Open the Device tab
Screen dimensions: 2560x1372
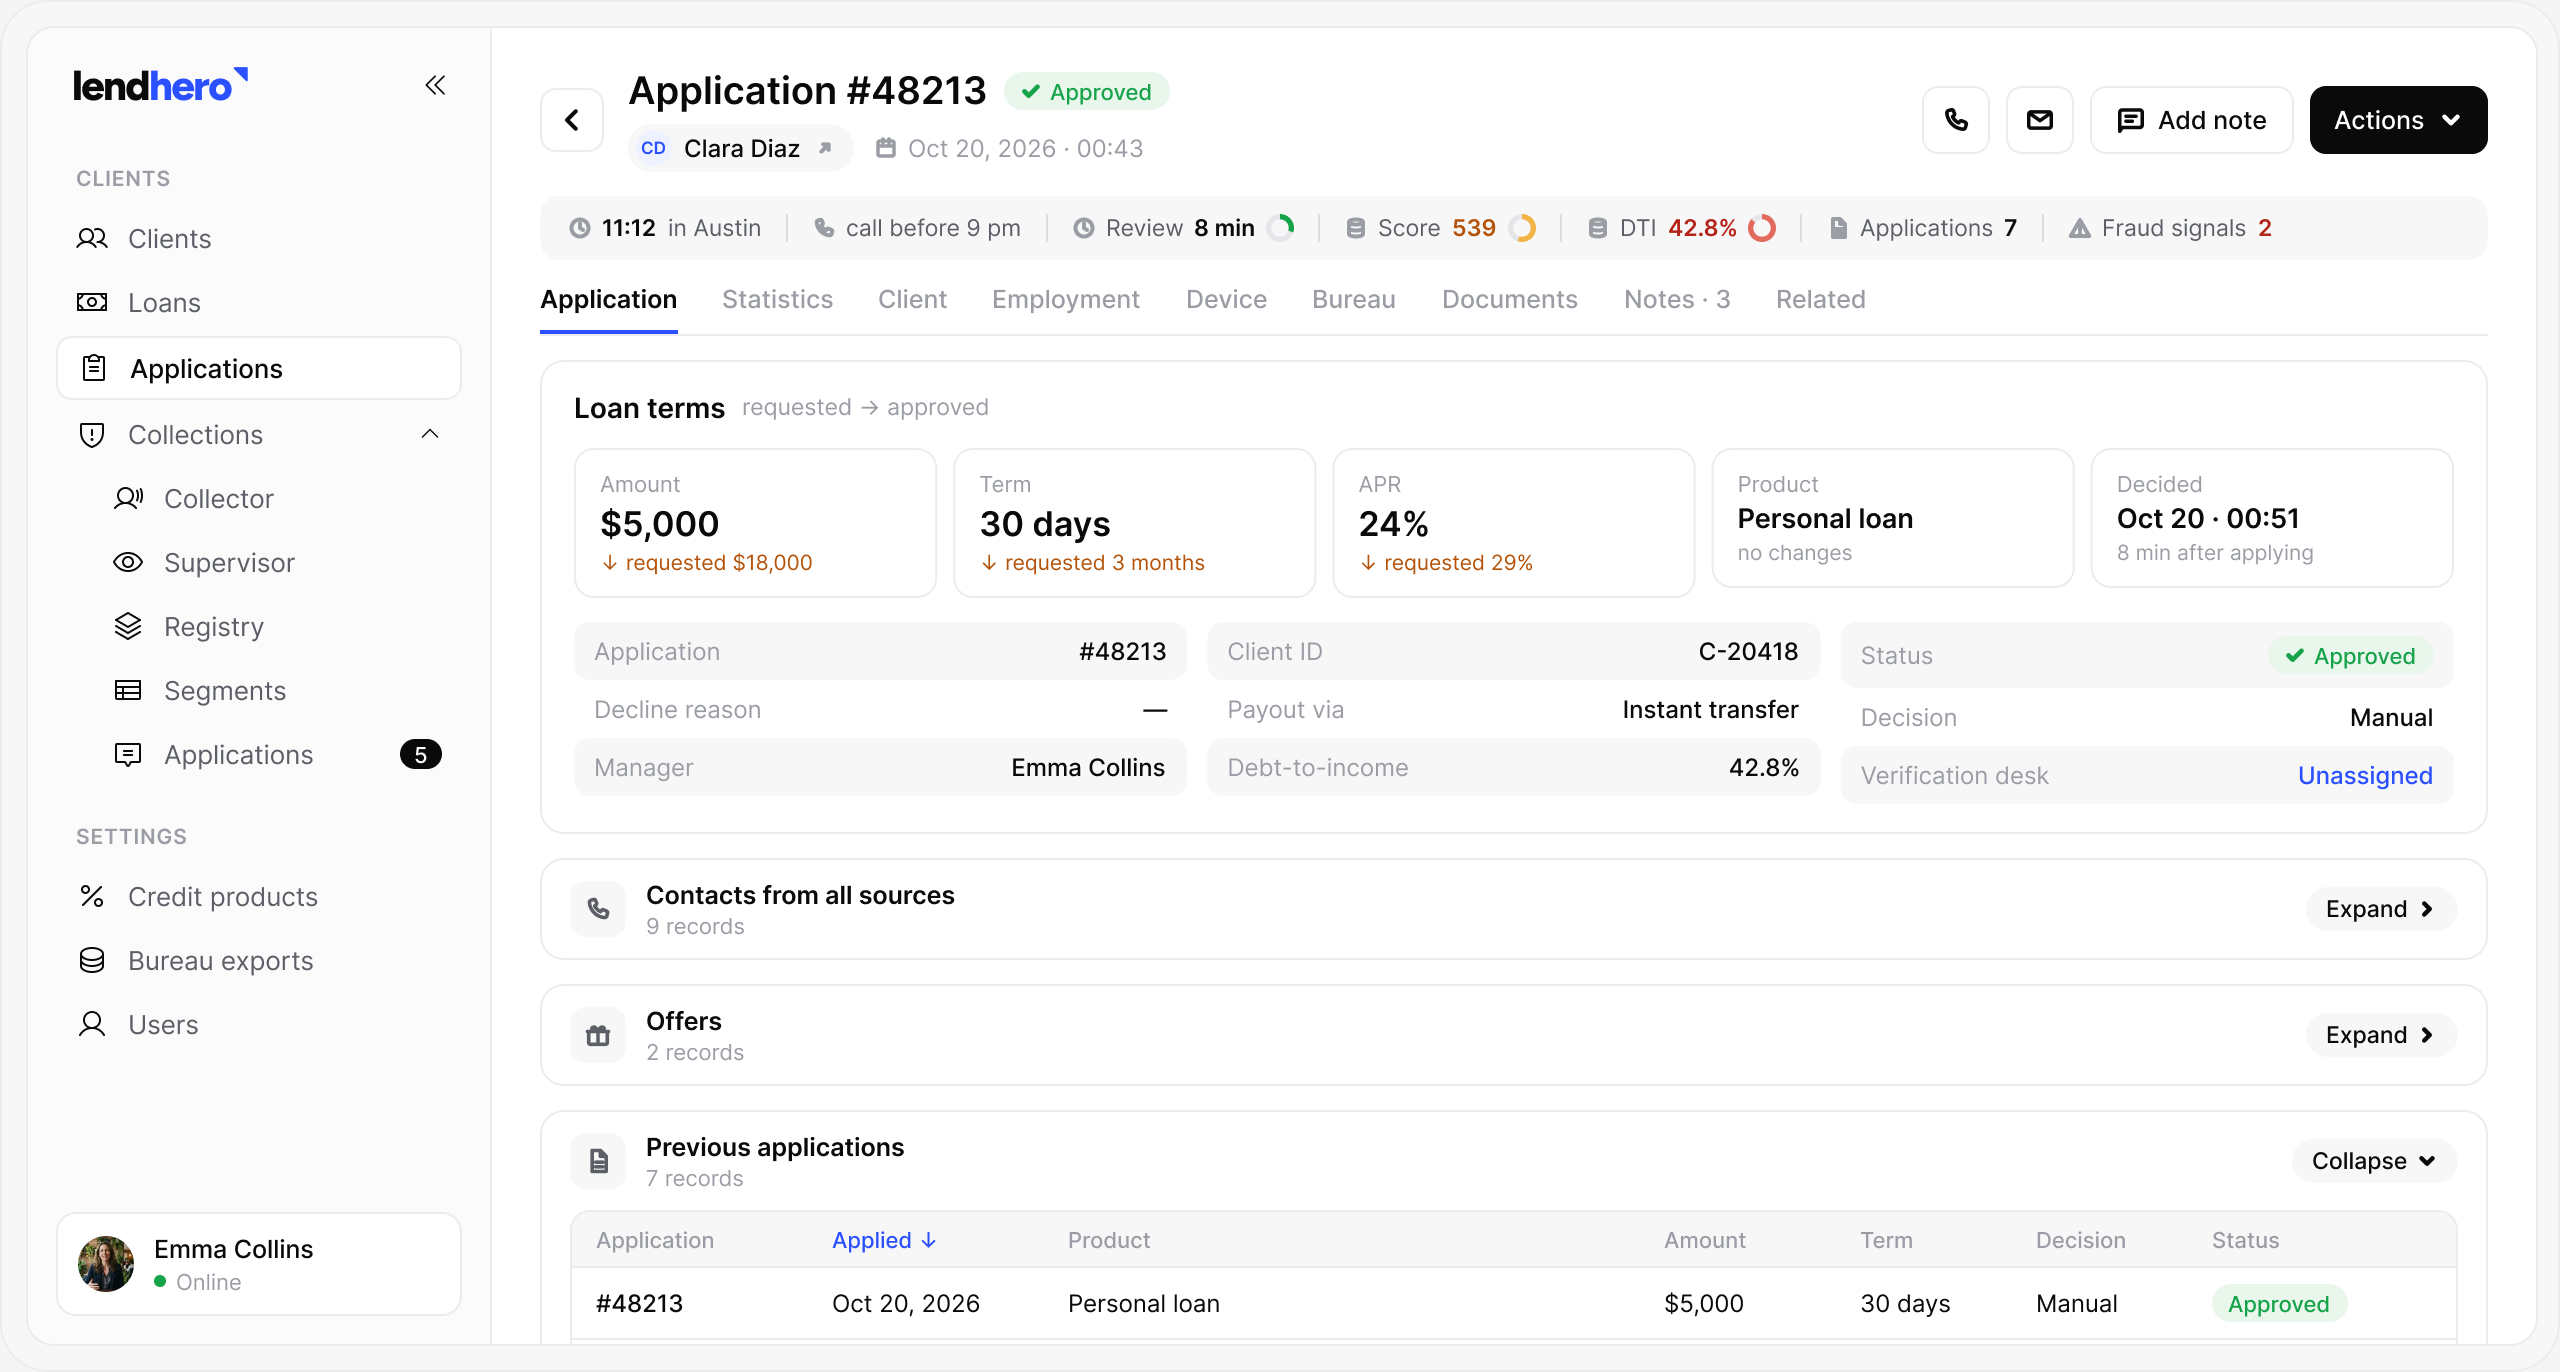click(x=1226, y=299)
